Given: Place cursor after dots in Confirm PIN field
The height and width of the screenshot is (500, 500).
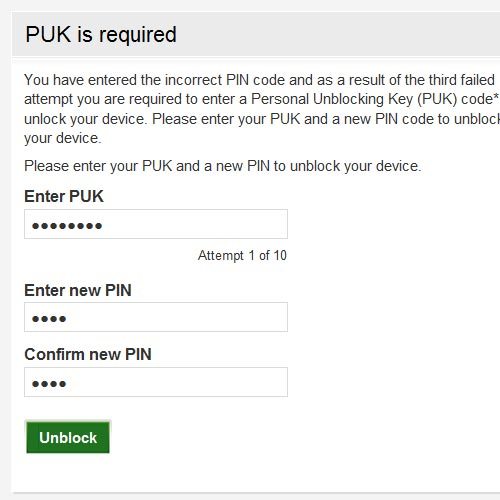Looking at the screenshot, I should pos(67,384).
